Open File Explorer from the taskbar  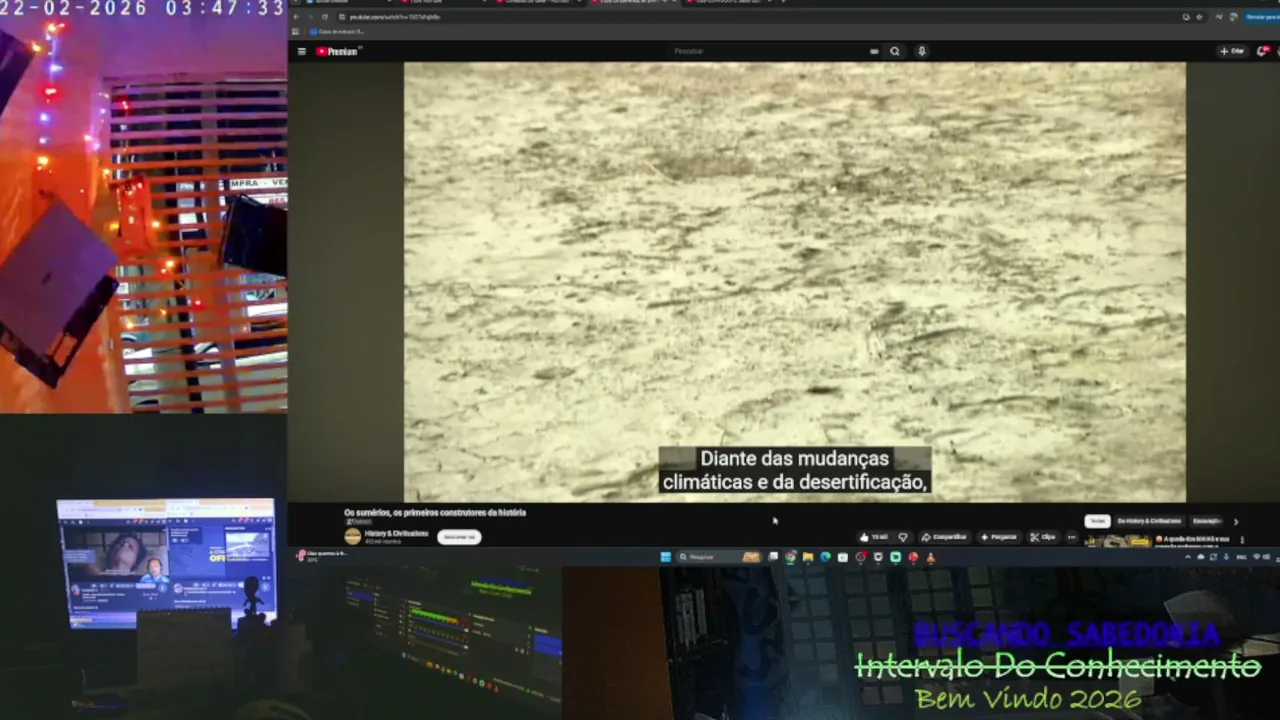point(807,557)
